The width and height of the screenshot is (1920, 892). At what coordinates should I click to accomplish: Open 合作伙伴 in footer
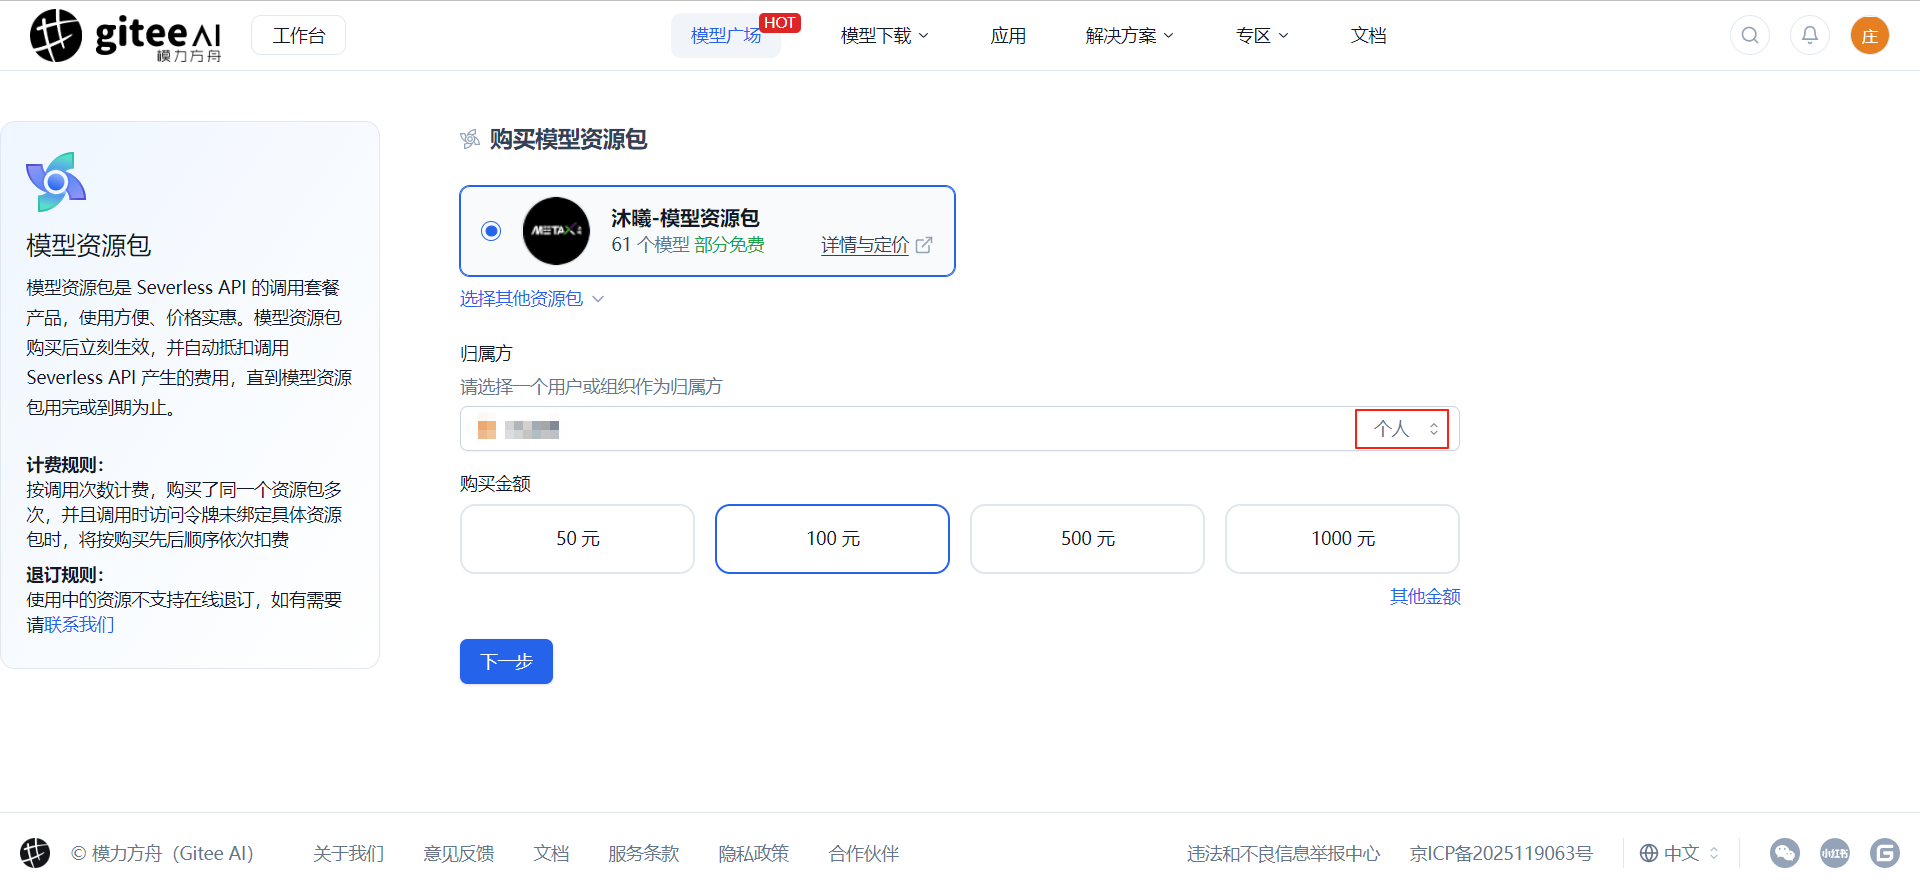click(863, 853)
